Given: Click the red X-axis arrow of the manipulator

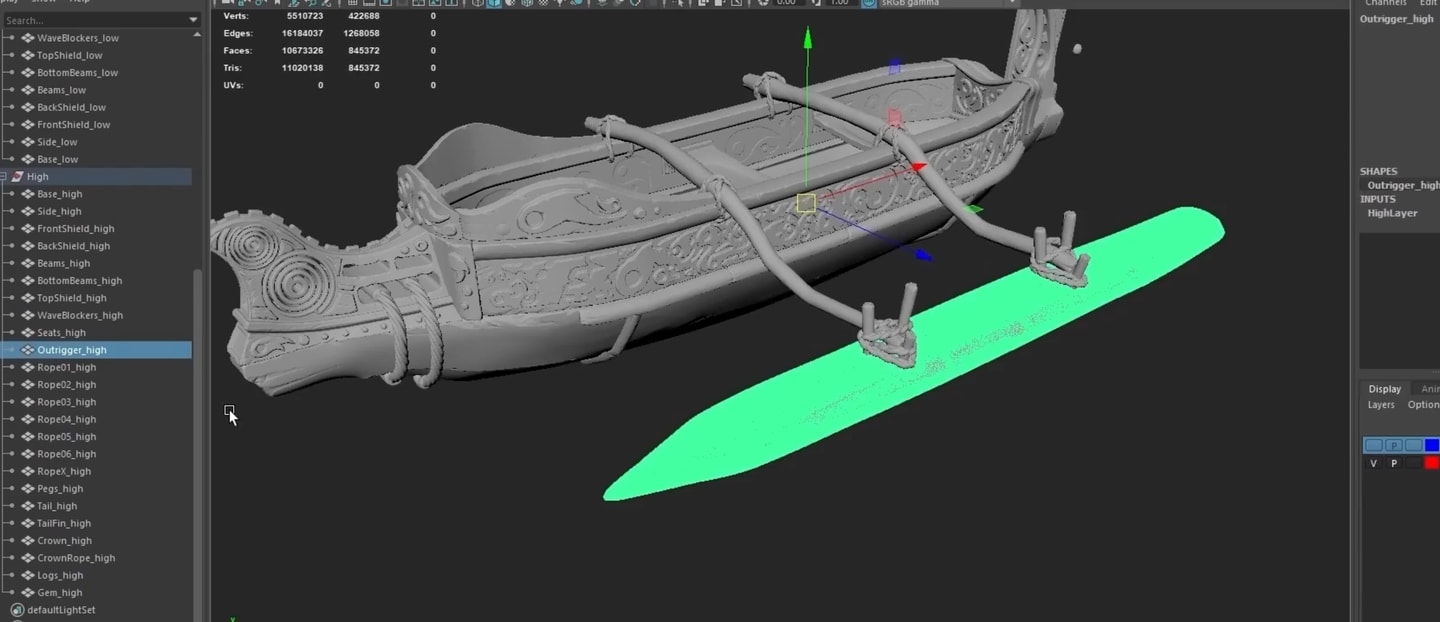Looking at the screenshot, I should (x=919, y=167).
